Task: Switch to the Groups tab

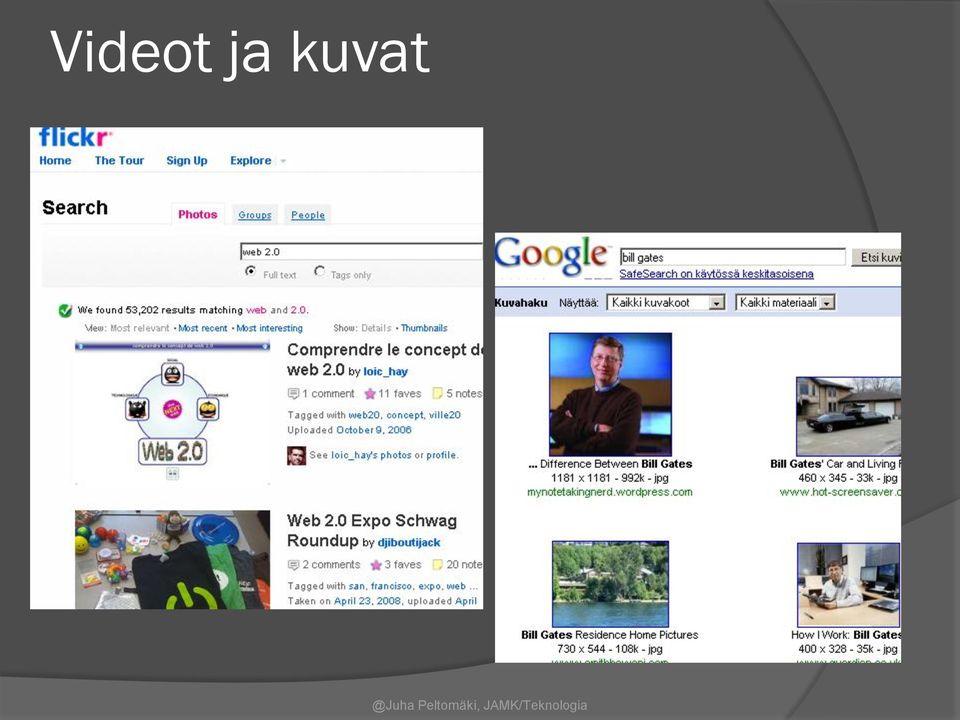Action: pyautogui.click(x=255, y=215)
